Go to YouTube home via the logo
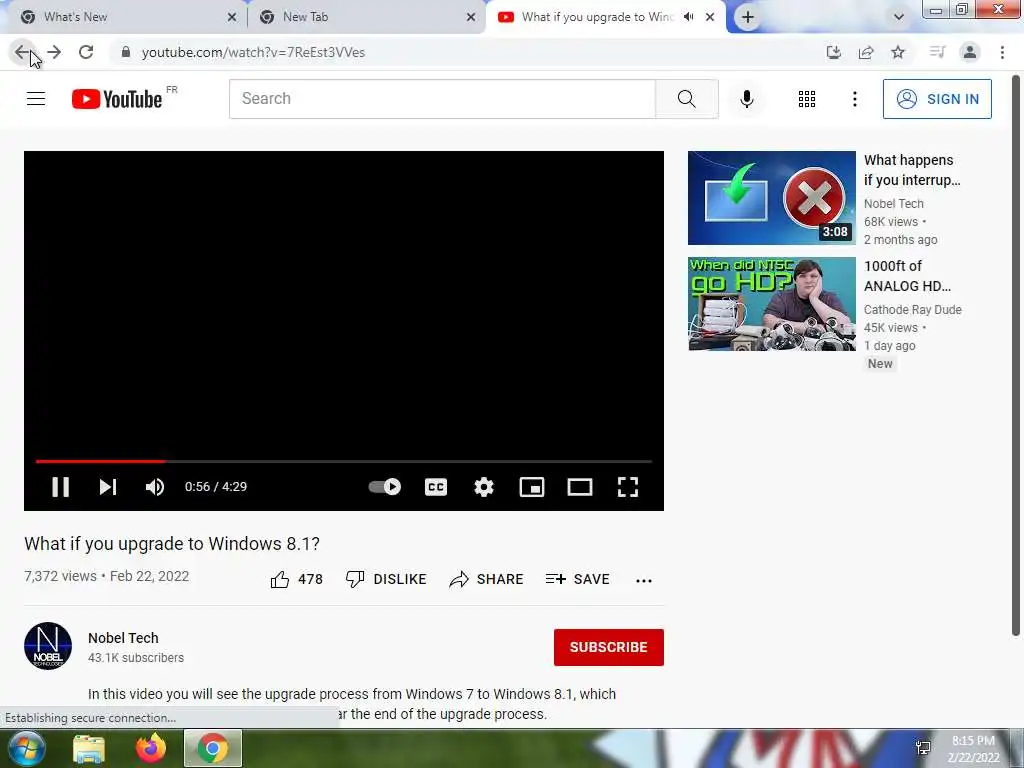This screenshot has width=1024, height=768. click(117, 99)
